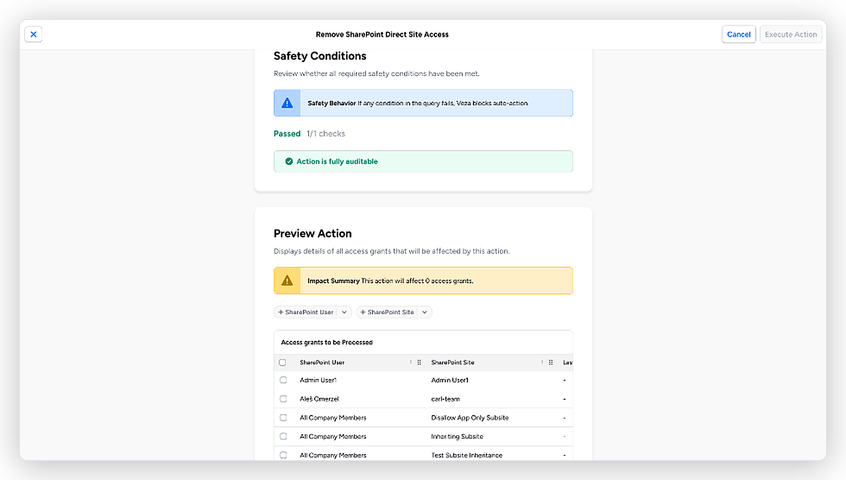
Task: Close the dialog with the X icon
Action: coord(33,34)
